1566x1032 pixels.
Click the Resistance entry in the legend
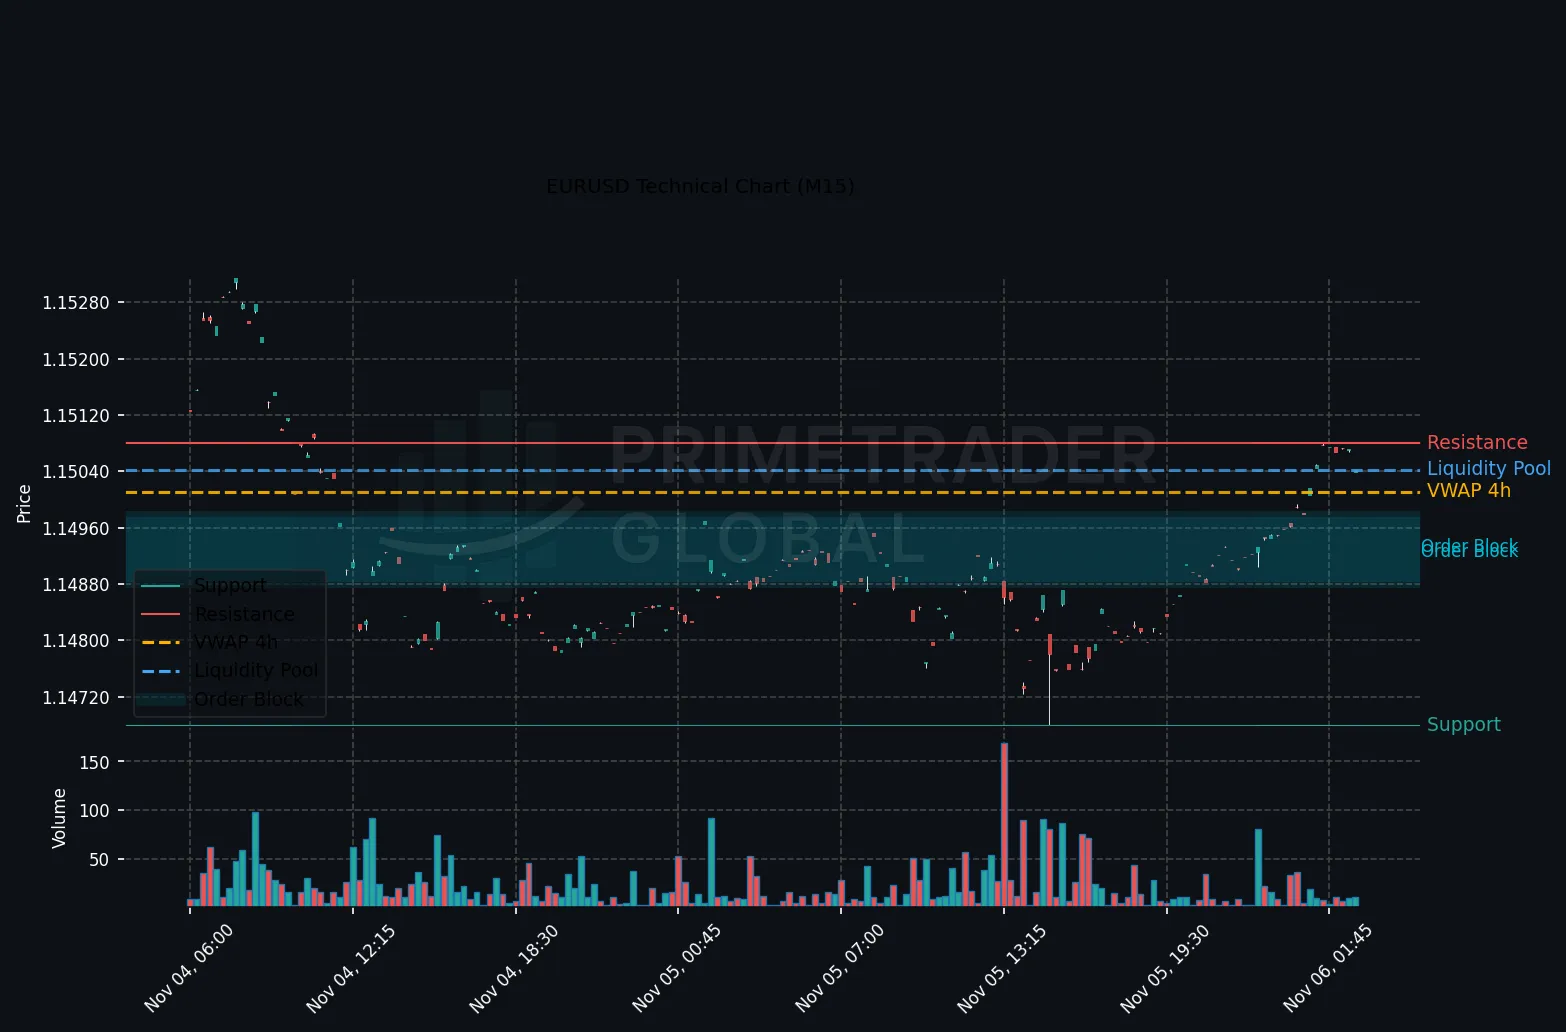tap(245, 614)
